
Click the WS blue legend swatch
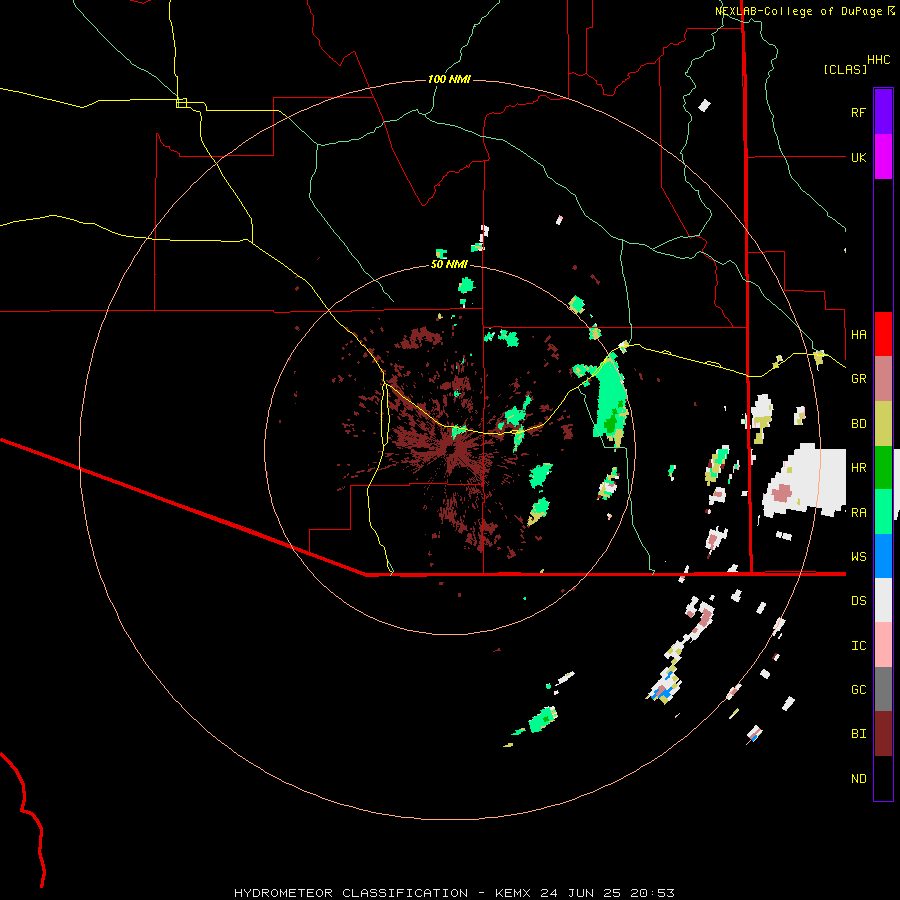(883, 556)
